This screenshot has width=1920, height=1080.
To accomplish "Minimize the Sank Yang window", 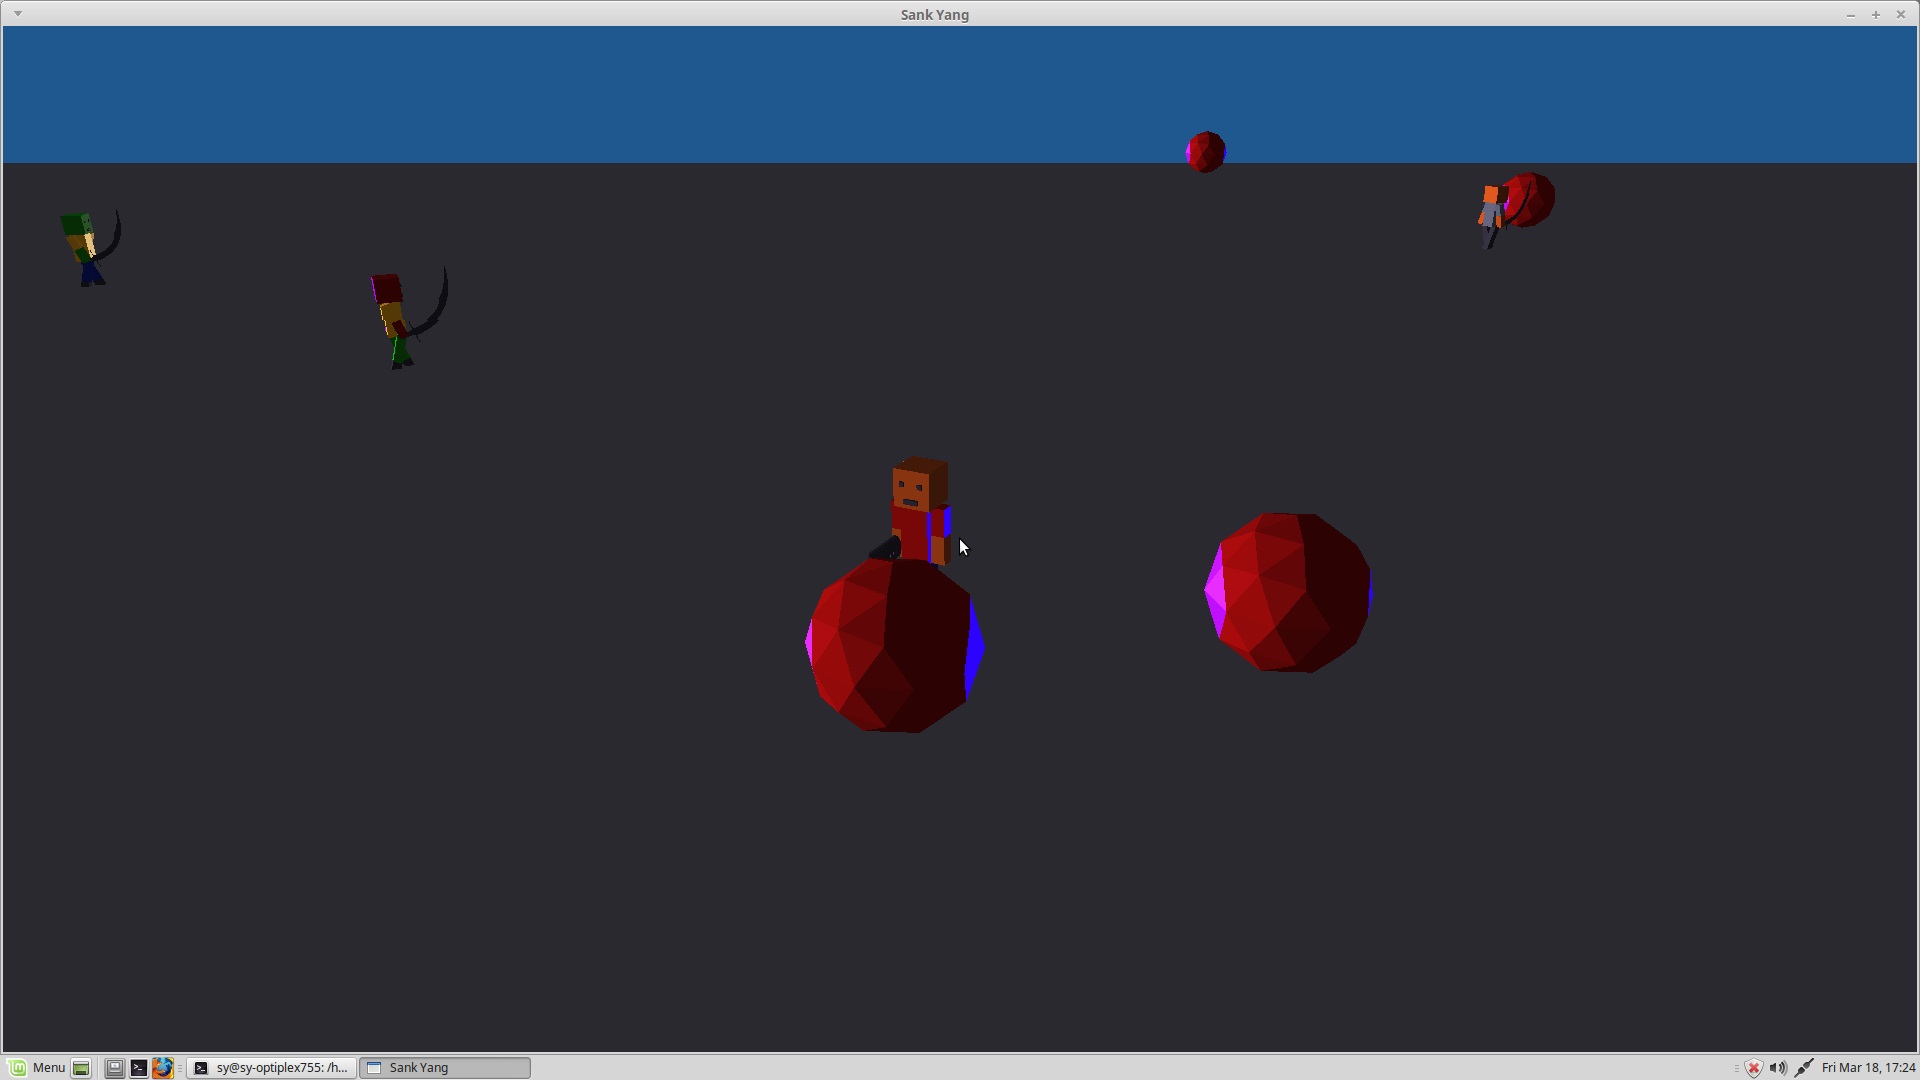I will 1851,15.
